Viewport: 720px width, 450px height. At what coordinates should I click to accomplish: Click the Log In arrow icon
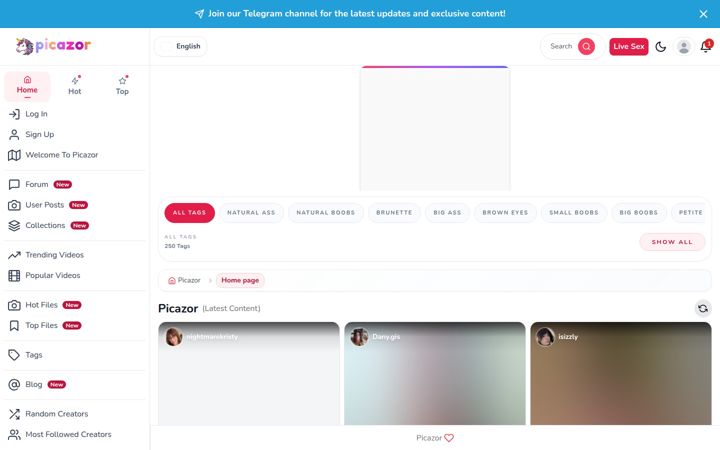pos(14,114)
